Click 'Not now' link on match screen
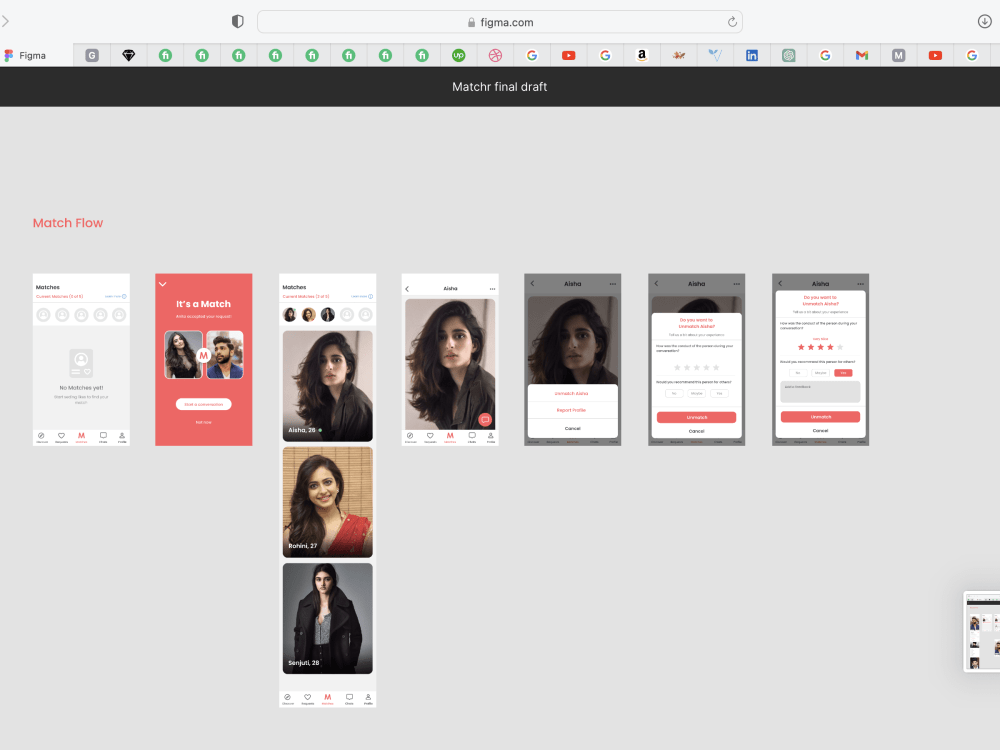 [x=203, y=422]
